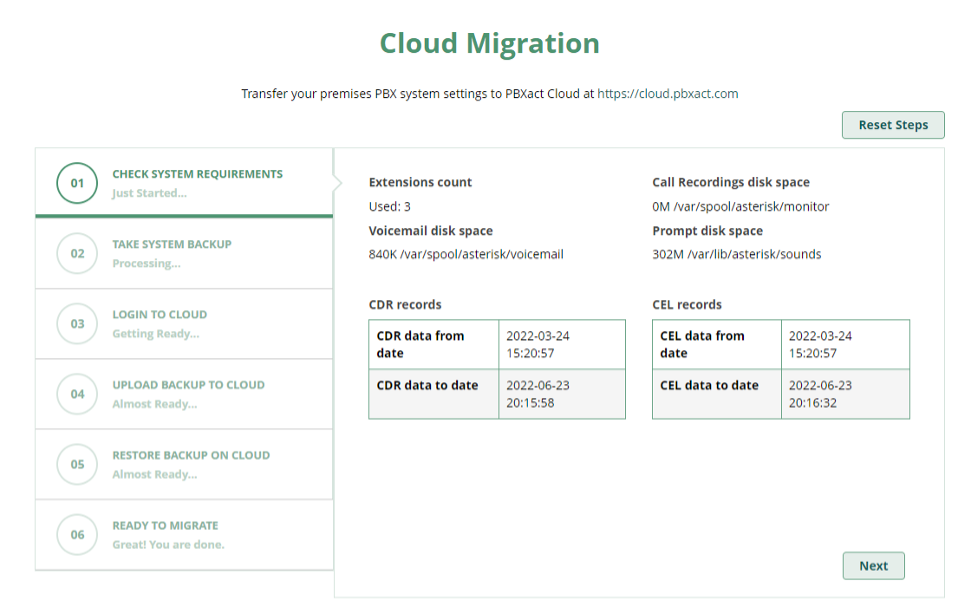
Task: Click the Next button
Action: (873, 566)
